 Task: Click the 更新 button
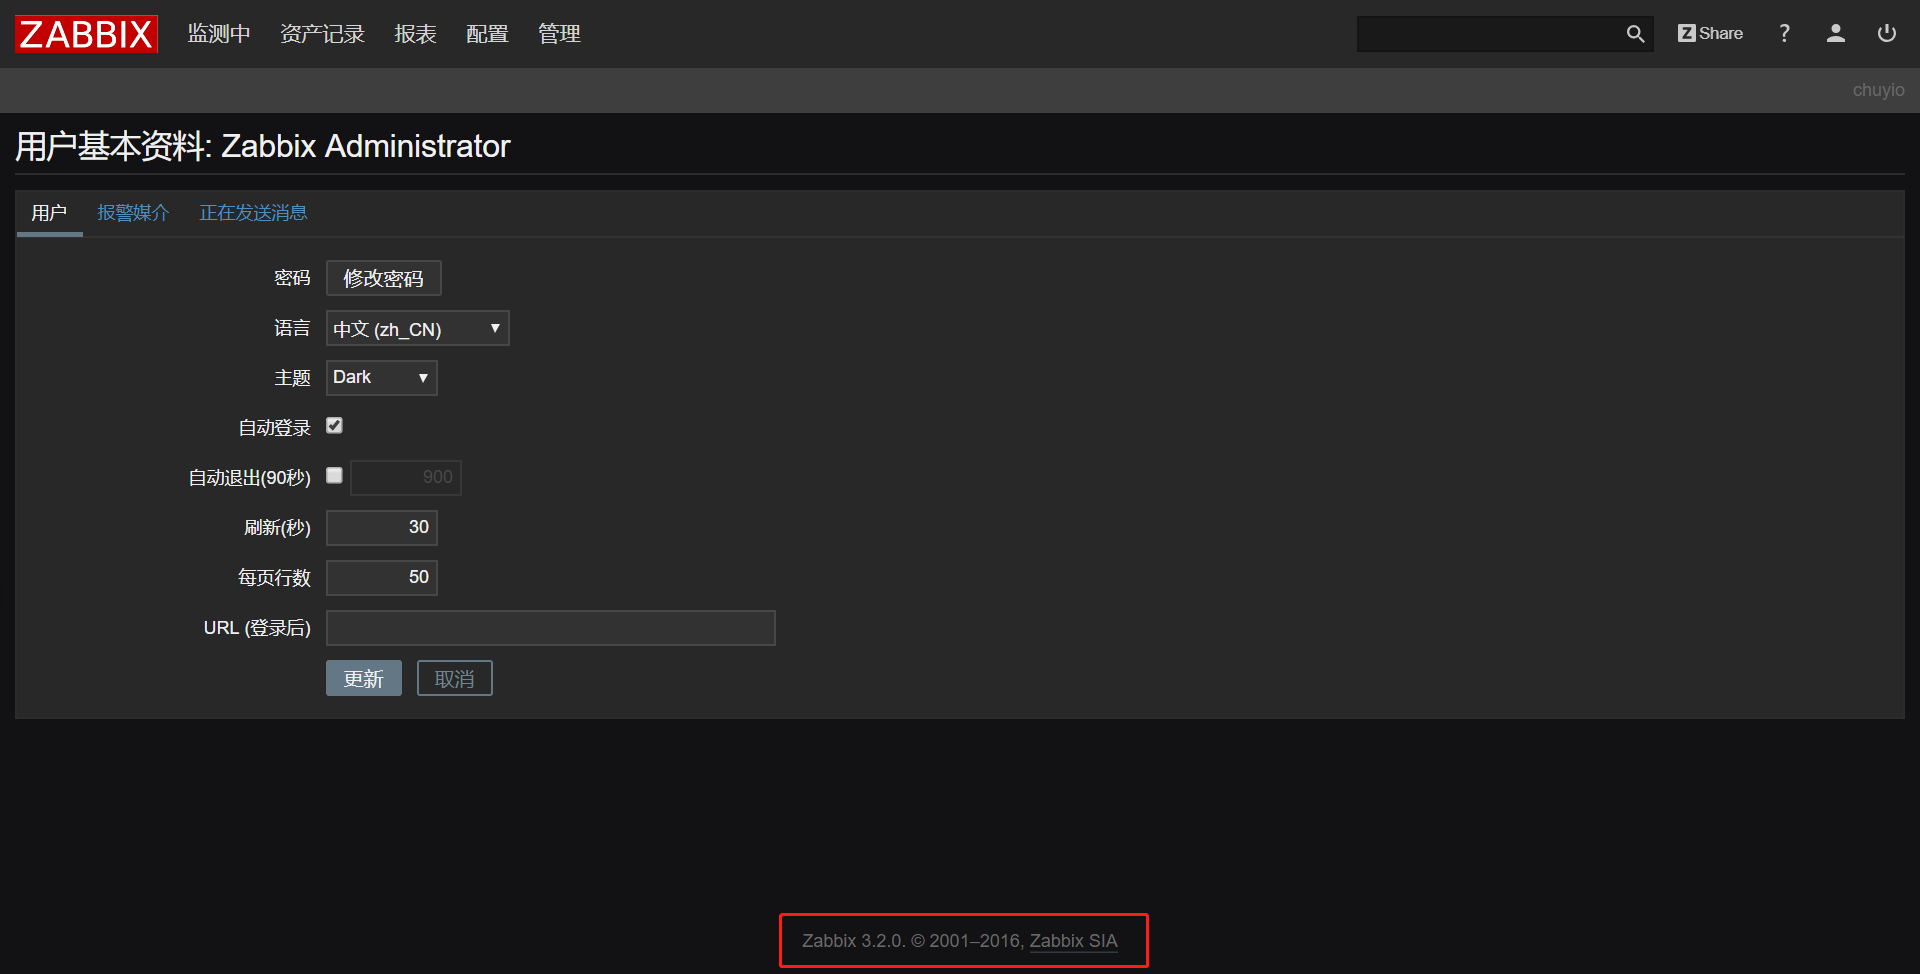coord(364,679)
